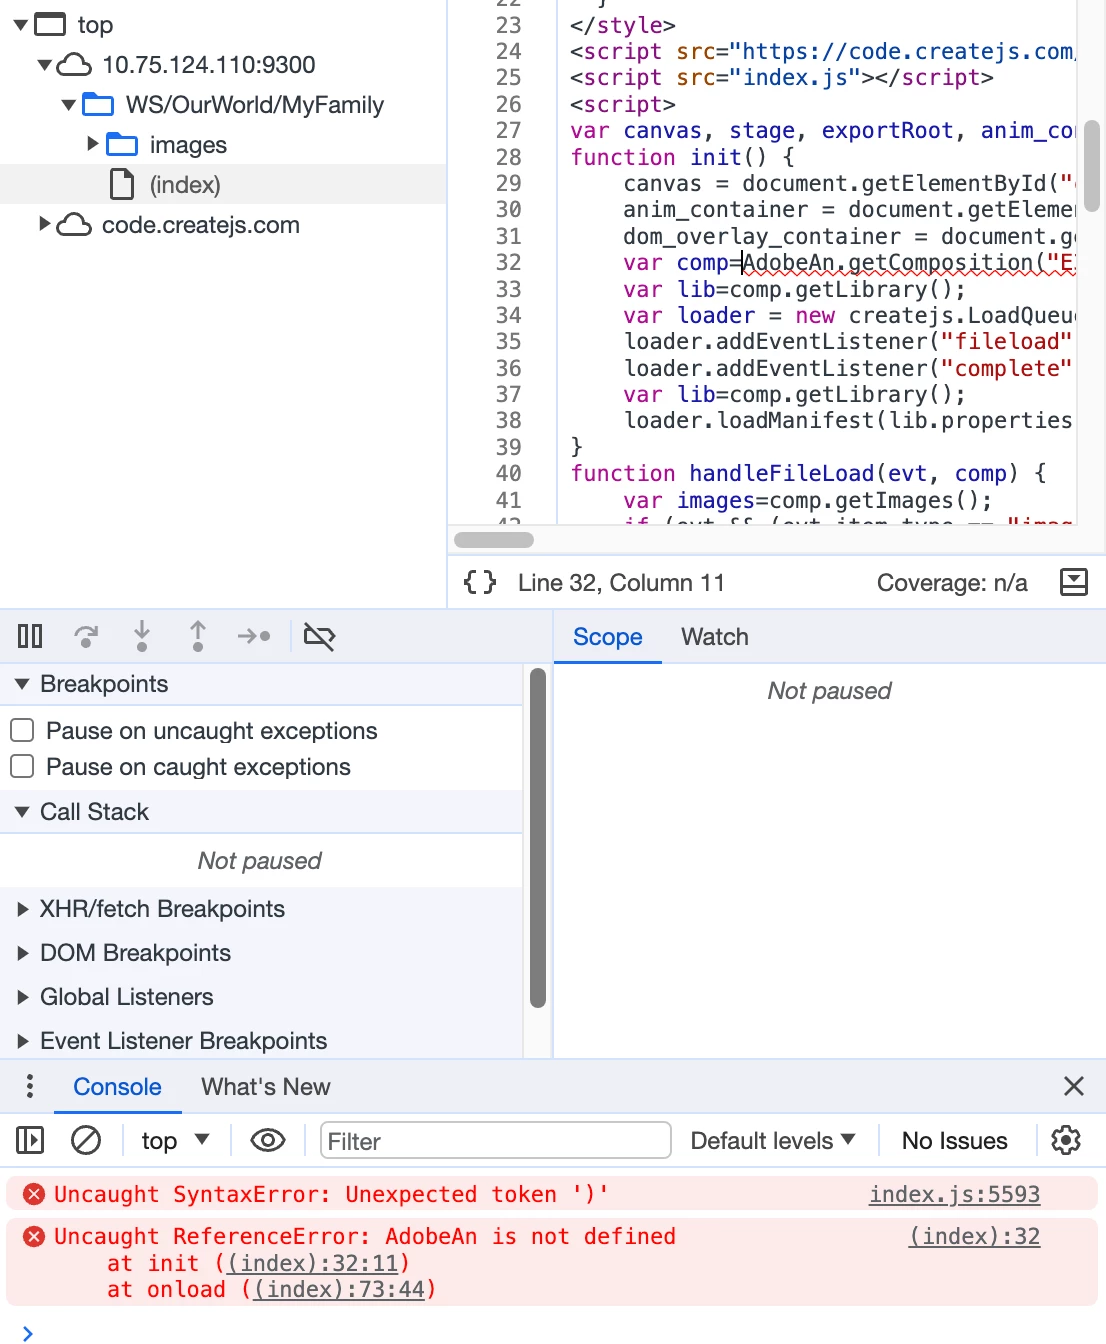The width and height of the screenshot is (1106, 1344).
Task: Click code line 'function handleFileLoad(evt, comp) {'
Action: (808, 473)
